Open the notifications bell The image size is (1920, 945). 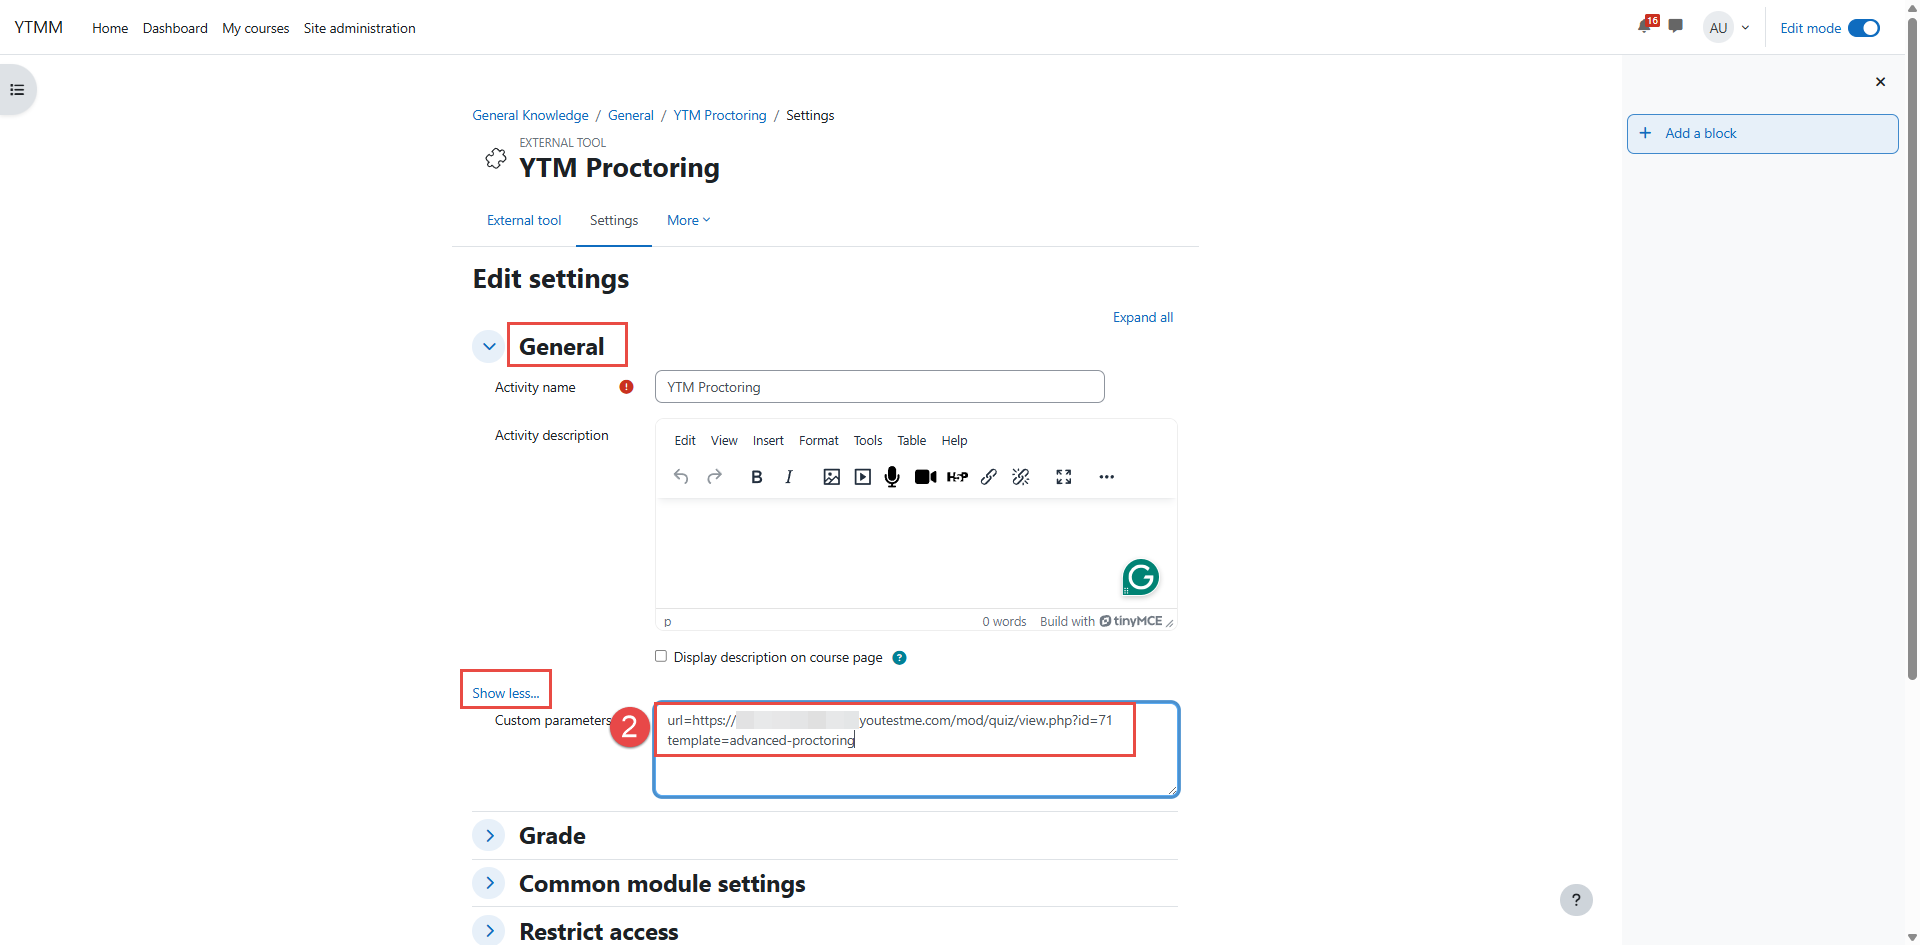coord(1645,27)
